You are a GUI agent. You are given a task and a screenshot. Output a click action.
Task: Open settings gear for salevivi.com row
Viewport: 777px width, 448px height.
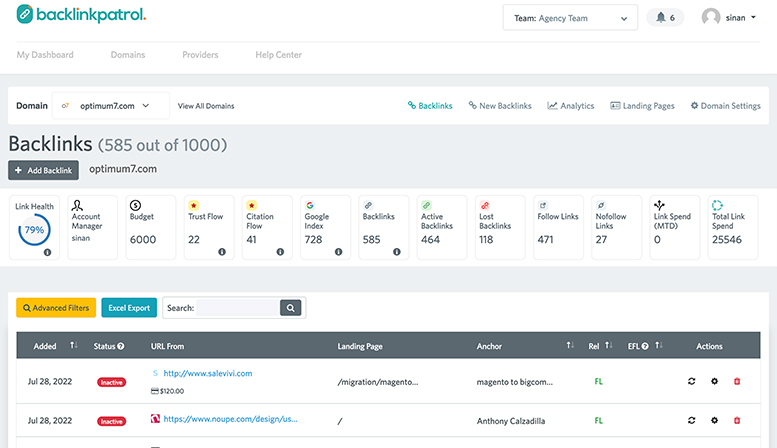click(715, 381)
